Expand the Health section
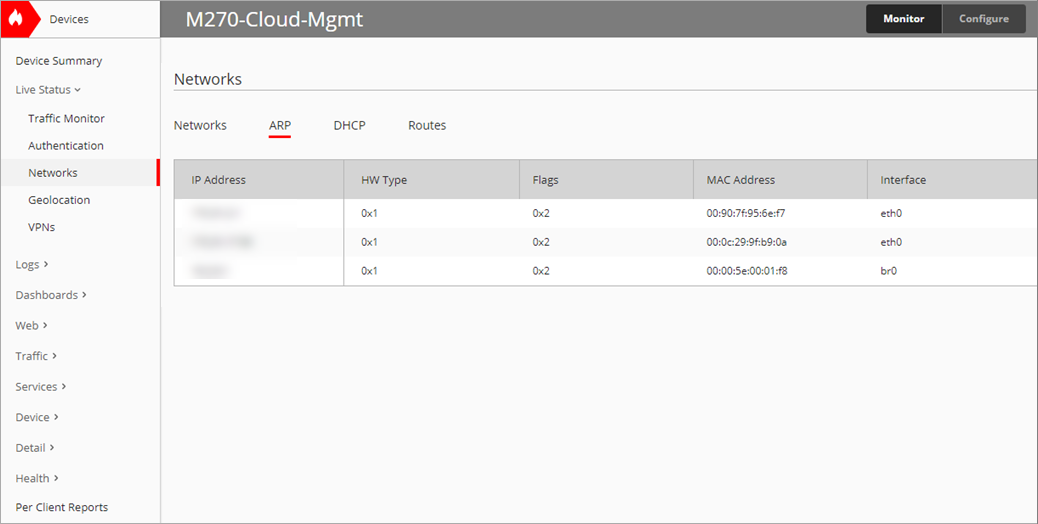The width and height of the screenshot is (1038, 524). tap(37, 478)
